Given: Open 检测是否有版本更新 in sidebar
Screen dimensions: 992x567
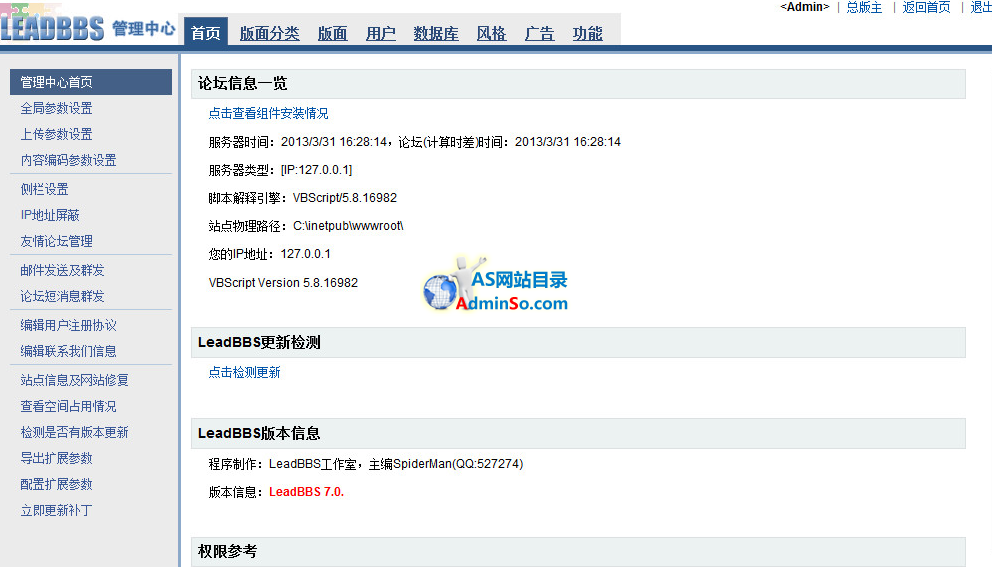Looking at the screenshot, I should 75,432.
